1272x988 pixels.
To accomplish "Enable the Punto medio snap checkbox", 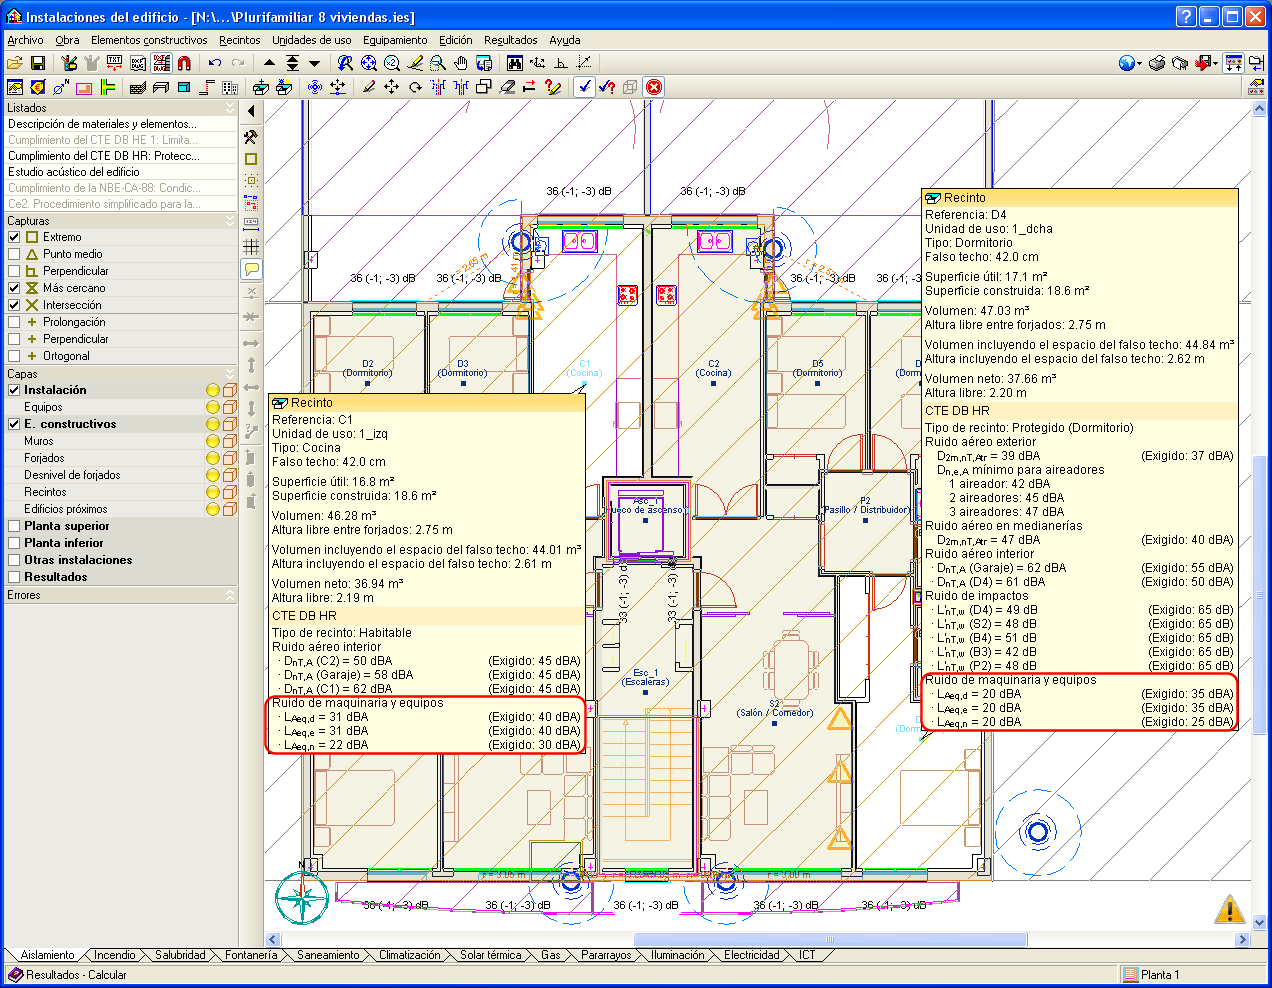I will tap(14, 254).
